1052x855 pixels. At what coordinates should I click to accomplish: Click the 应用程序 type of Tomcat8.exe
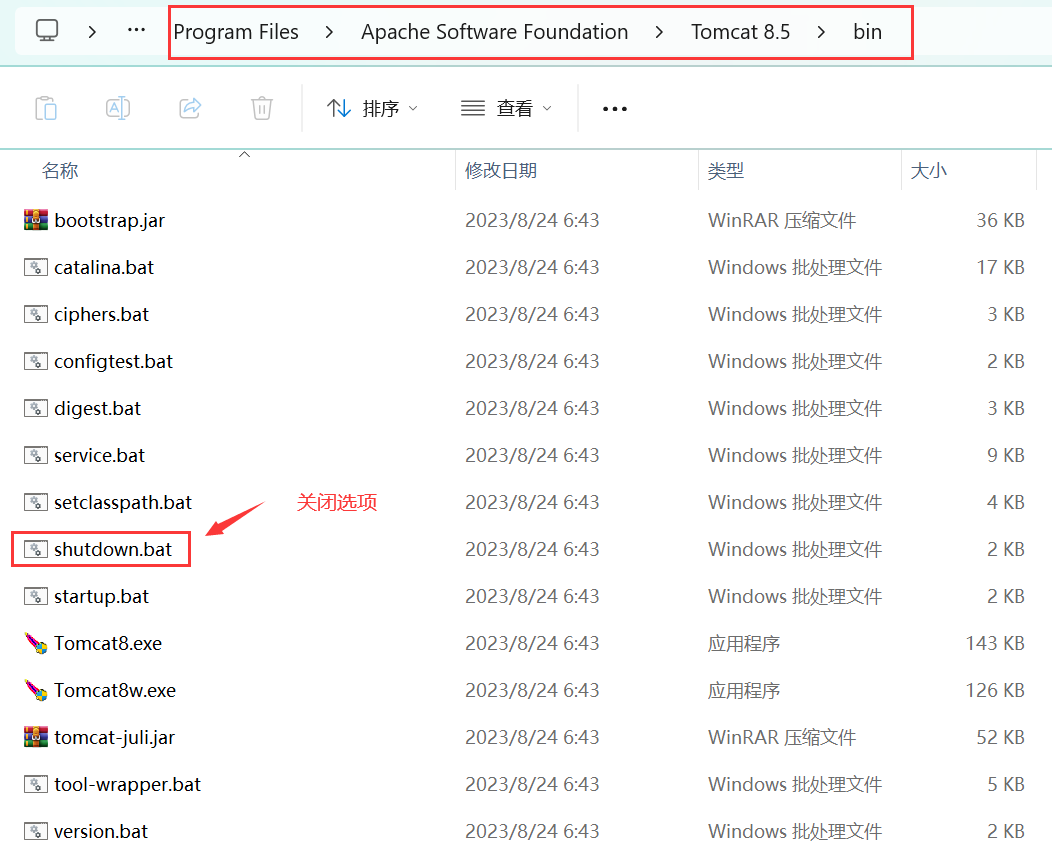(x=744, y=643)
